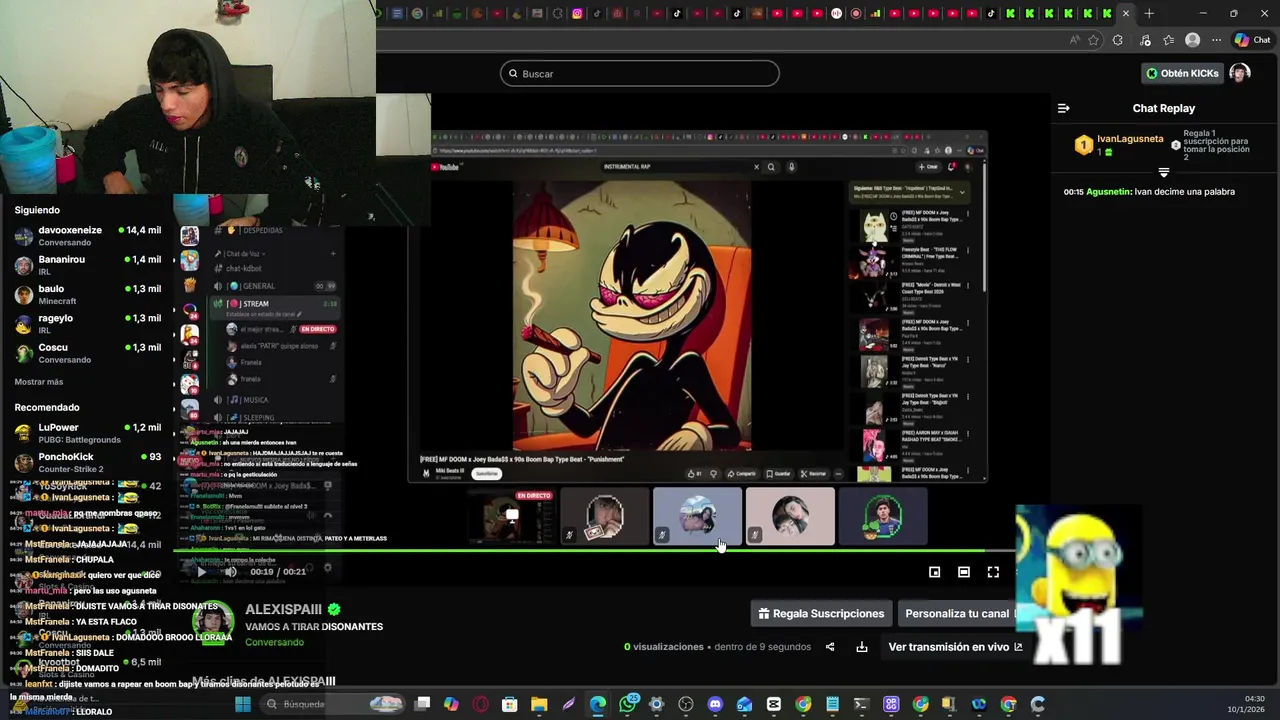1280x720 pixels.
Task: Add page to favorites with star icon
Action: tap(1094, 40)
